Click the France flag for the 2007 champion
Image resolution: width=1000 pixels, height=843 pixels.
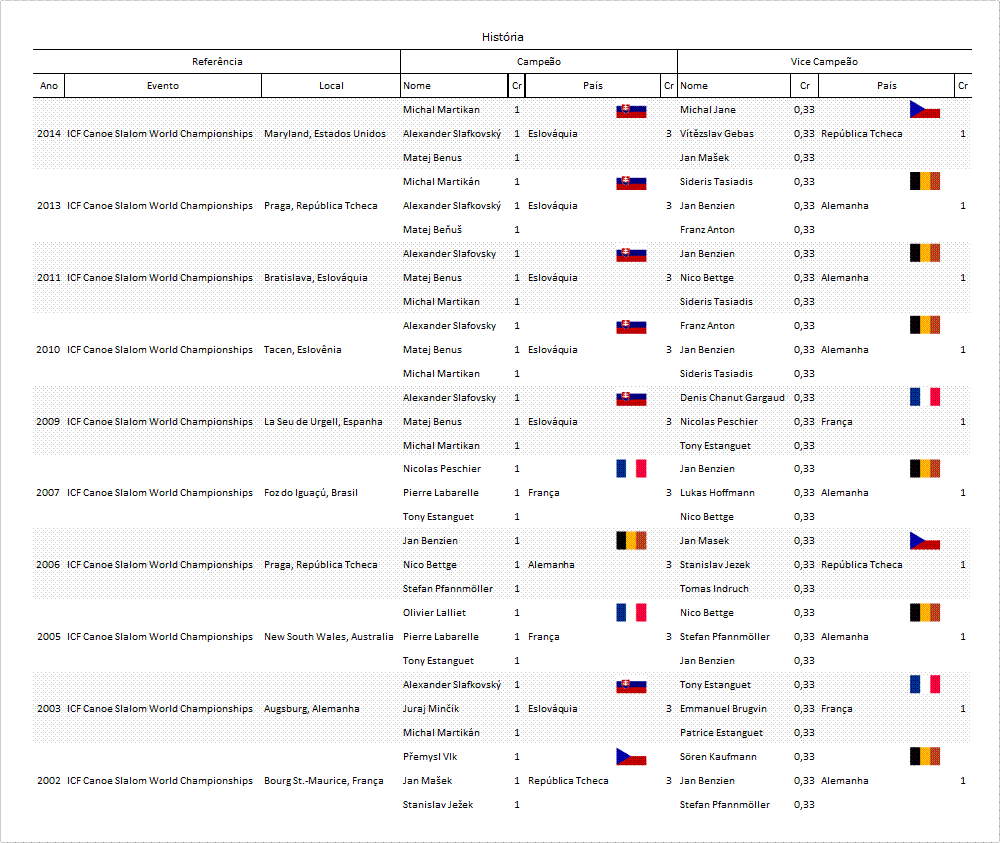pyautogui.click(x=631, y=469)
